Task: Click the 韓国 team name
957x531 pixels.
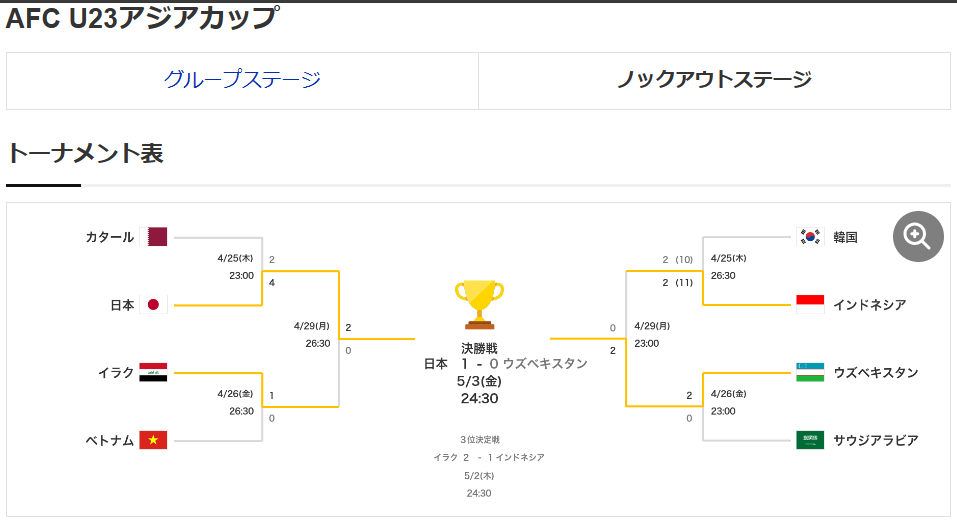Action: click(x=845, y=237)
